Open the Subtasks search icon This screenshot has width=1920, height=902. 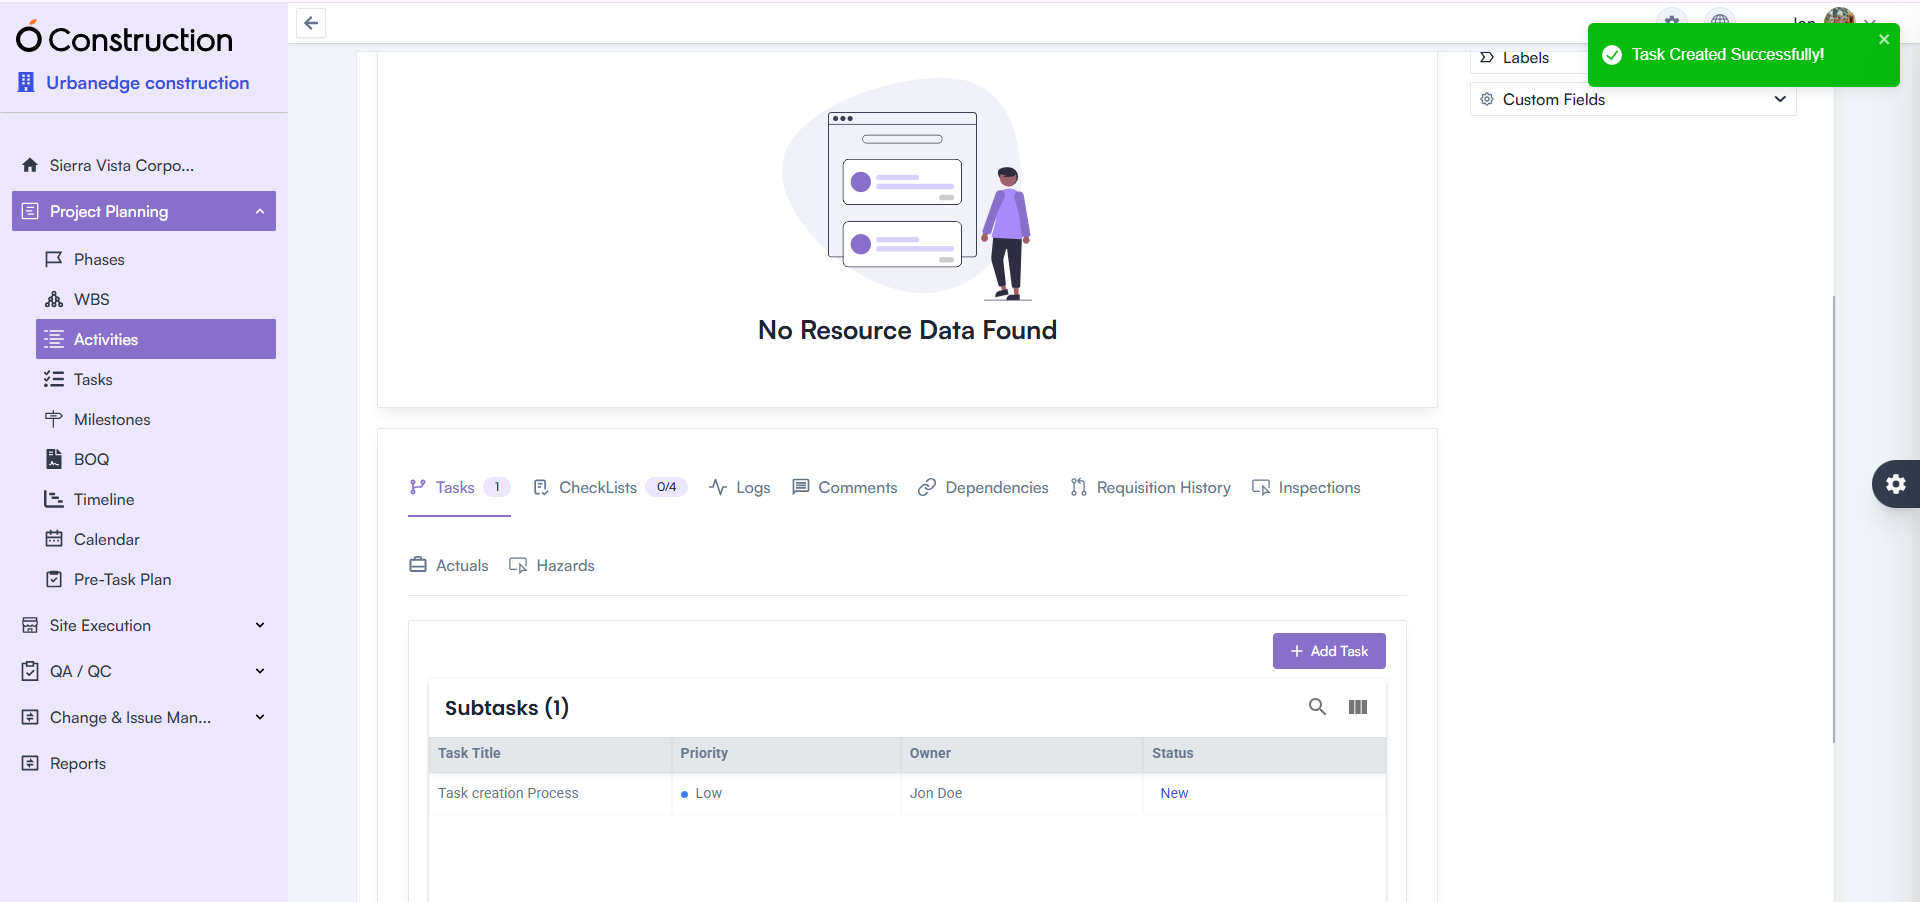coord(1318,707)
